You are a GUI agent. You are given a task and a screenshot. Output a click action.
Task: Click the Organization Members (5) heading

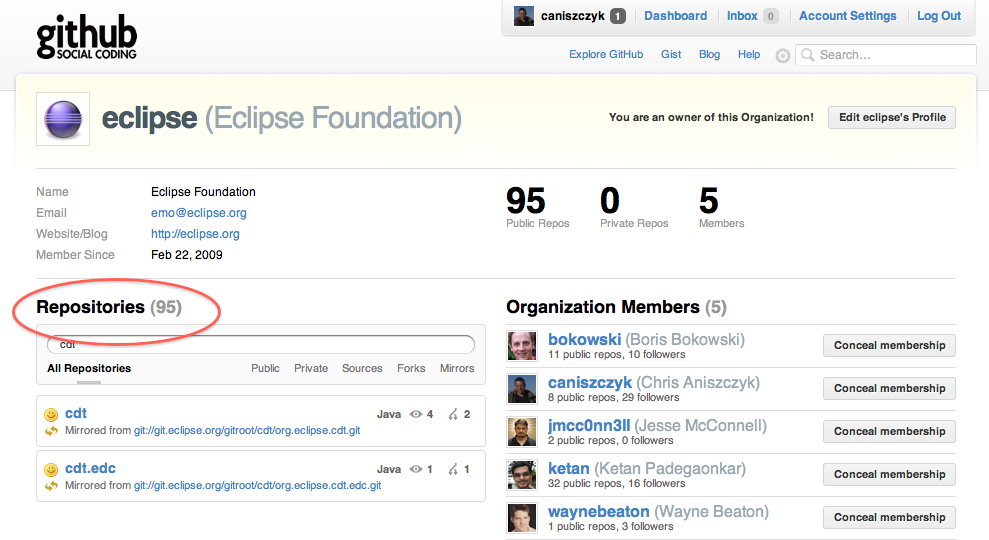click(616, 307)
